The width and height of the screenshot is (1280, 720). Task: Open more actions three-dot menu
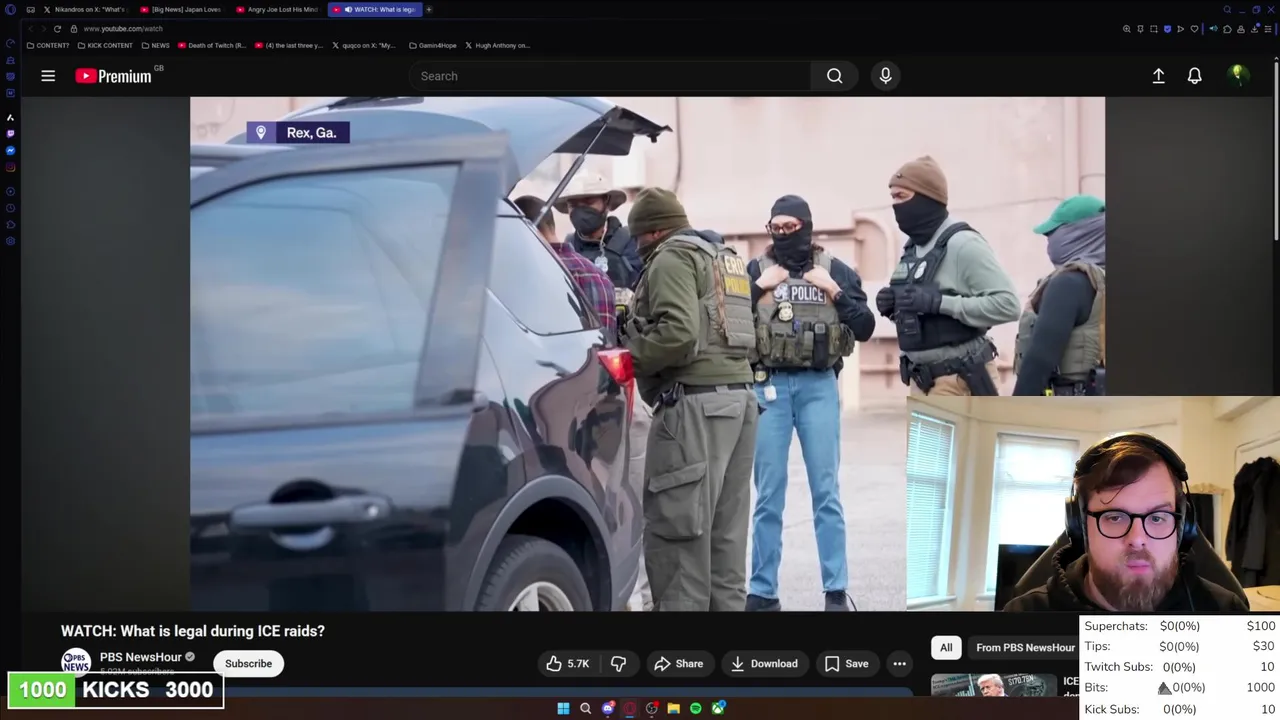(899, 663)
